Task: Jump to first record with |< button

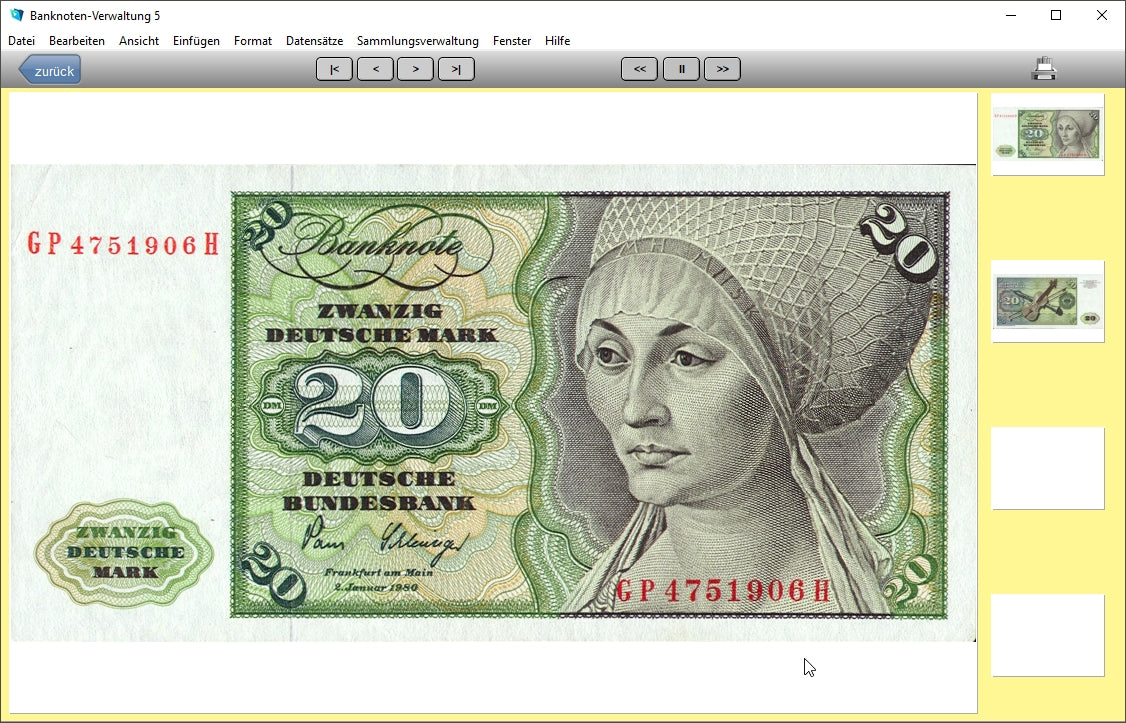Action: coord(334,69)
